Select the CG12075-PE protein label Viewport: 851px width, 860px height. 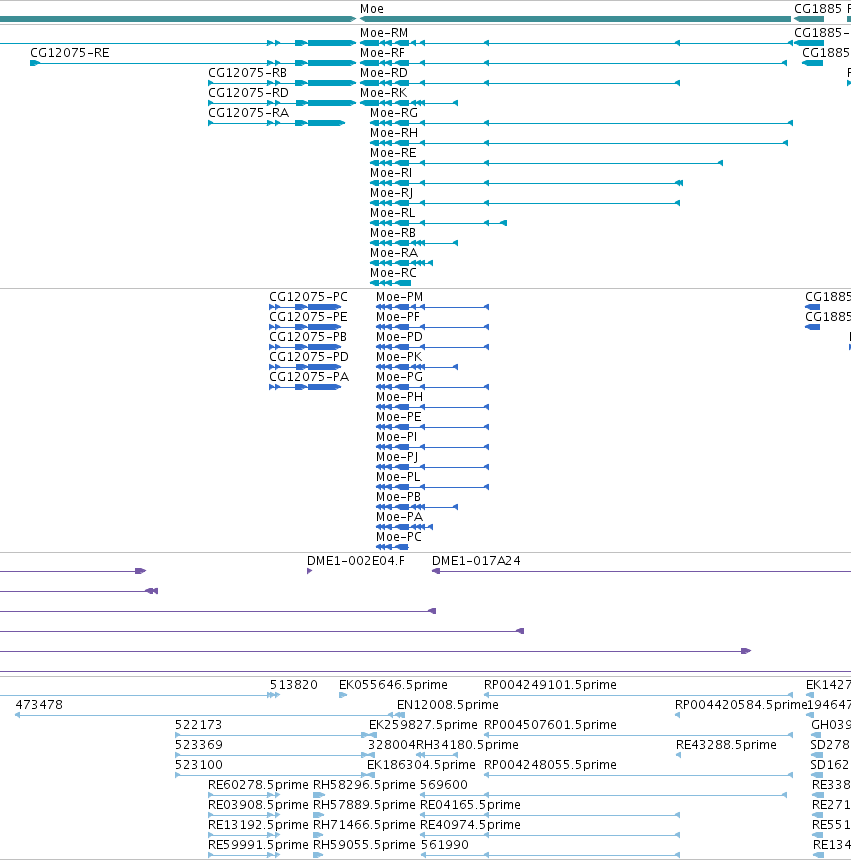click(308, 317)
